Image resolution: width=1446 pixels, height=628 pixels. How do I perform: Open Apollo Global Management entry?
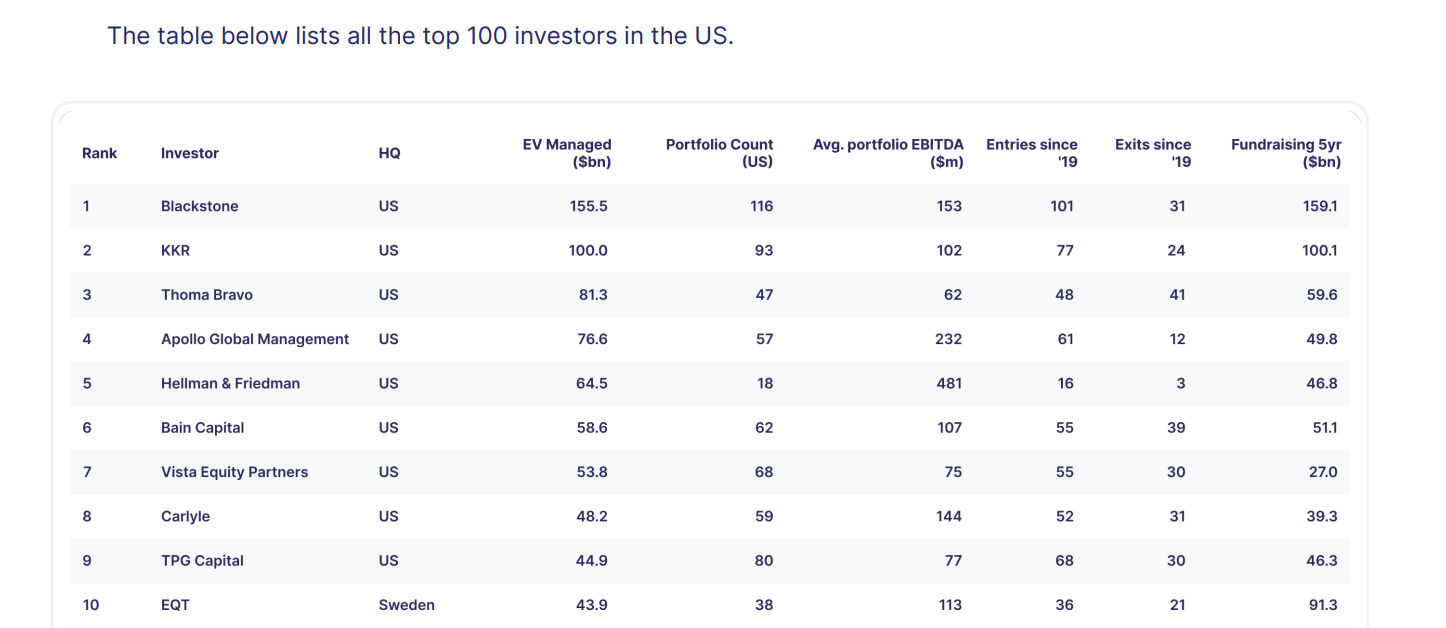tap(254, 339)
